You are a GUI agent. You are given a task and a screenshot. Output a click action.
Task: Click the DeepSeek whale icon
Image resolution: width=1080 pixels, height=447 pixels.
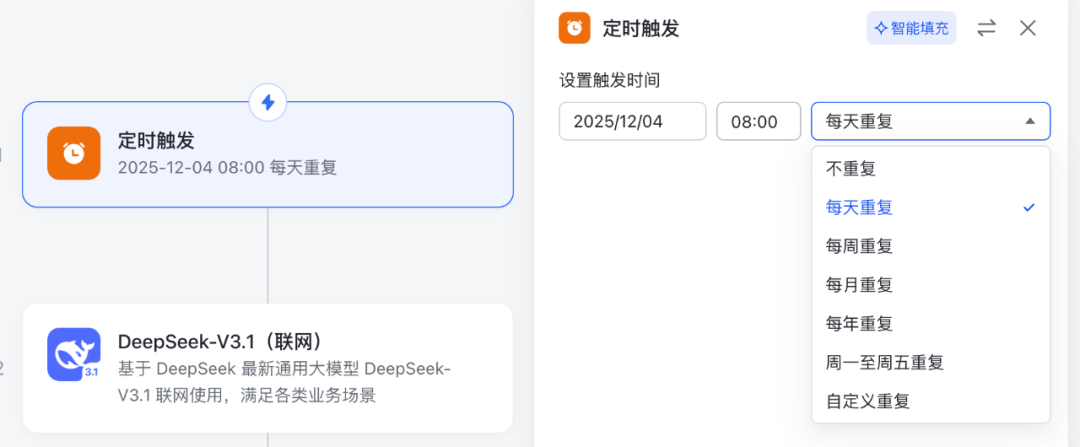(x=74, y=354)
